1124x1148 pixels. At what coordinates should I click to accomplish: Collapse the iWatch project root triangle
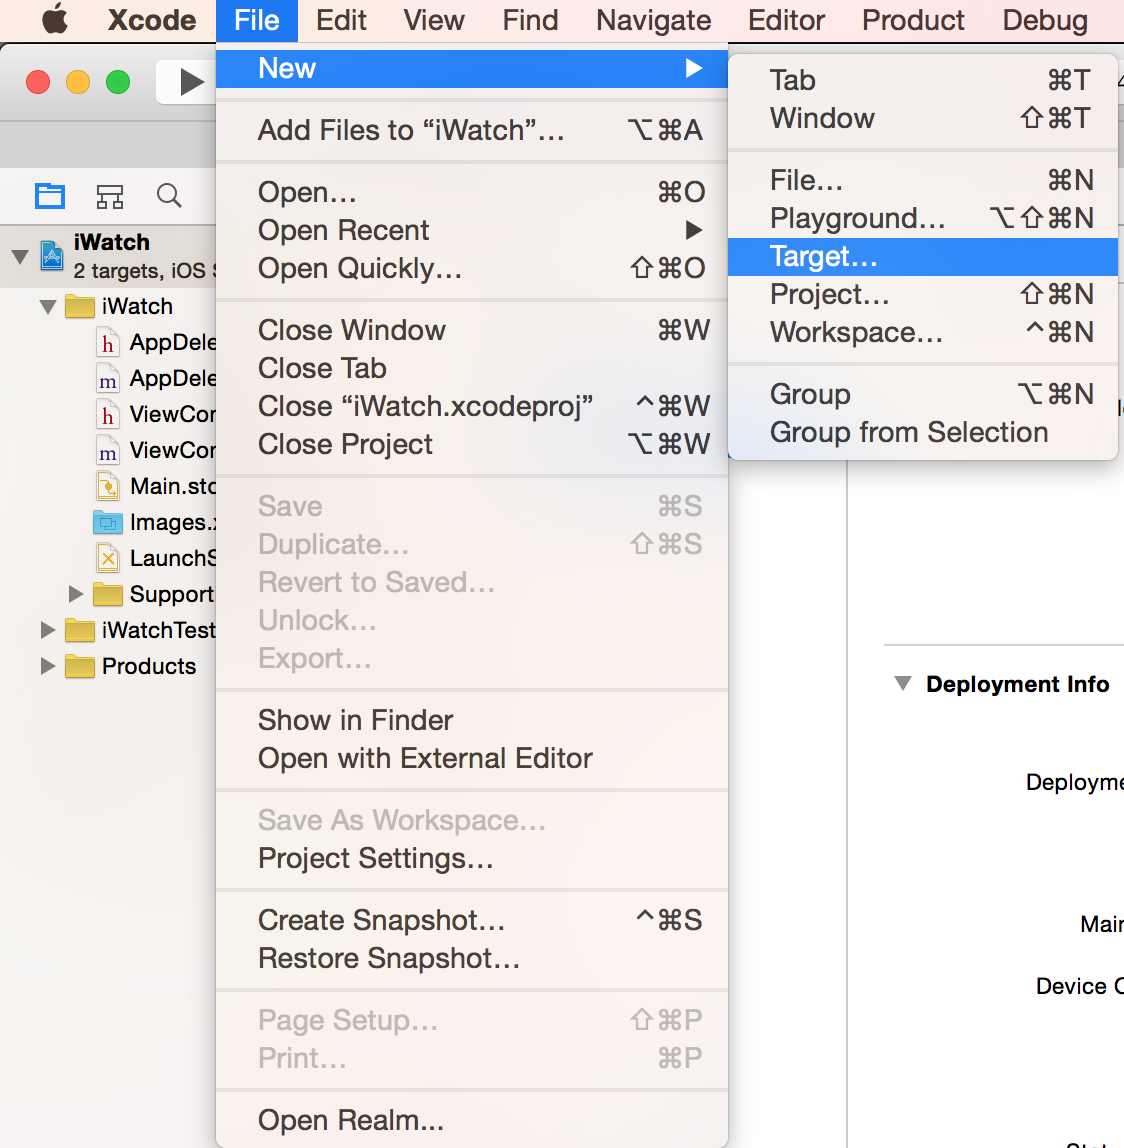(x=21, y=256)
